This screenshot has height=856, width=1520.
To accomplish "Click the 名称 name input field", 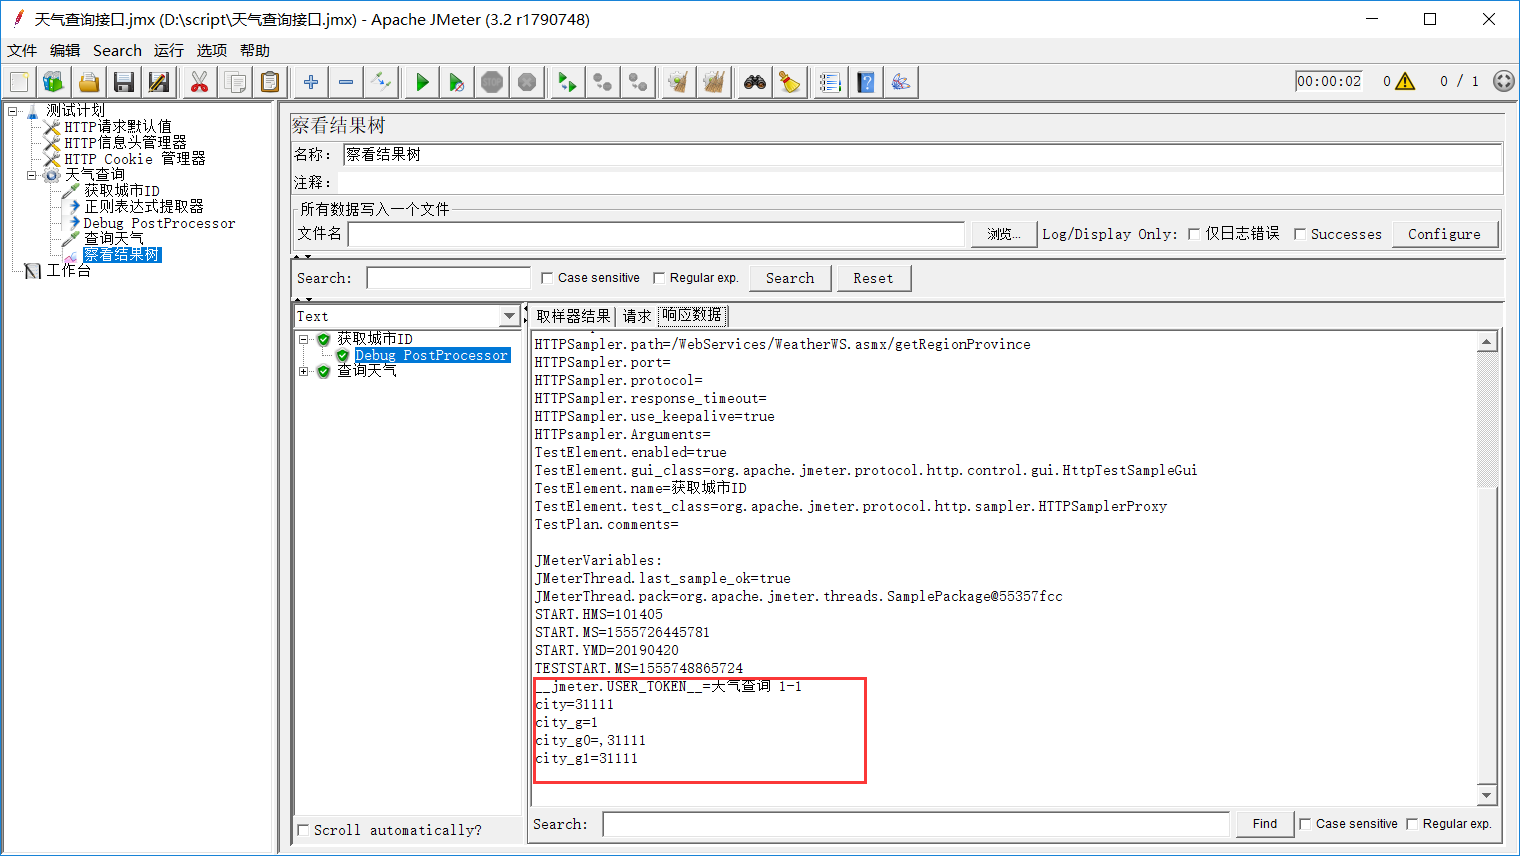I will (922, 154).
